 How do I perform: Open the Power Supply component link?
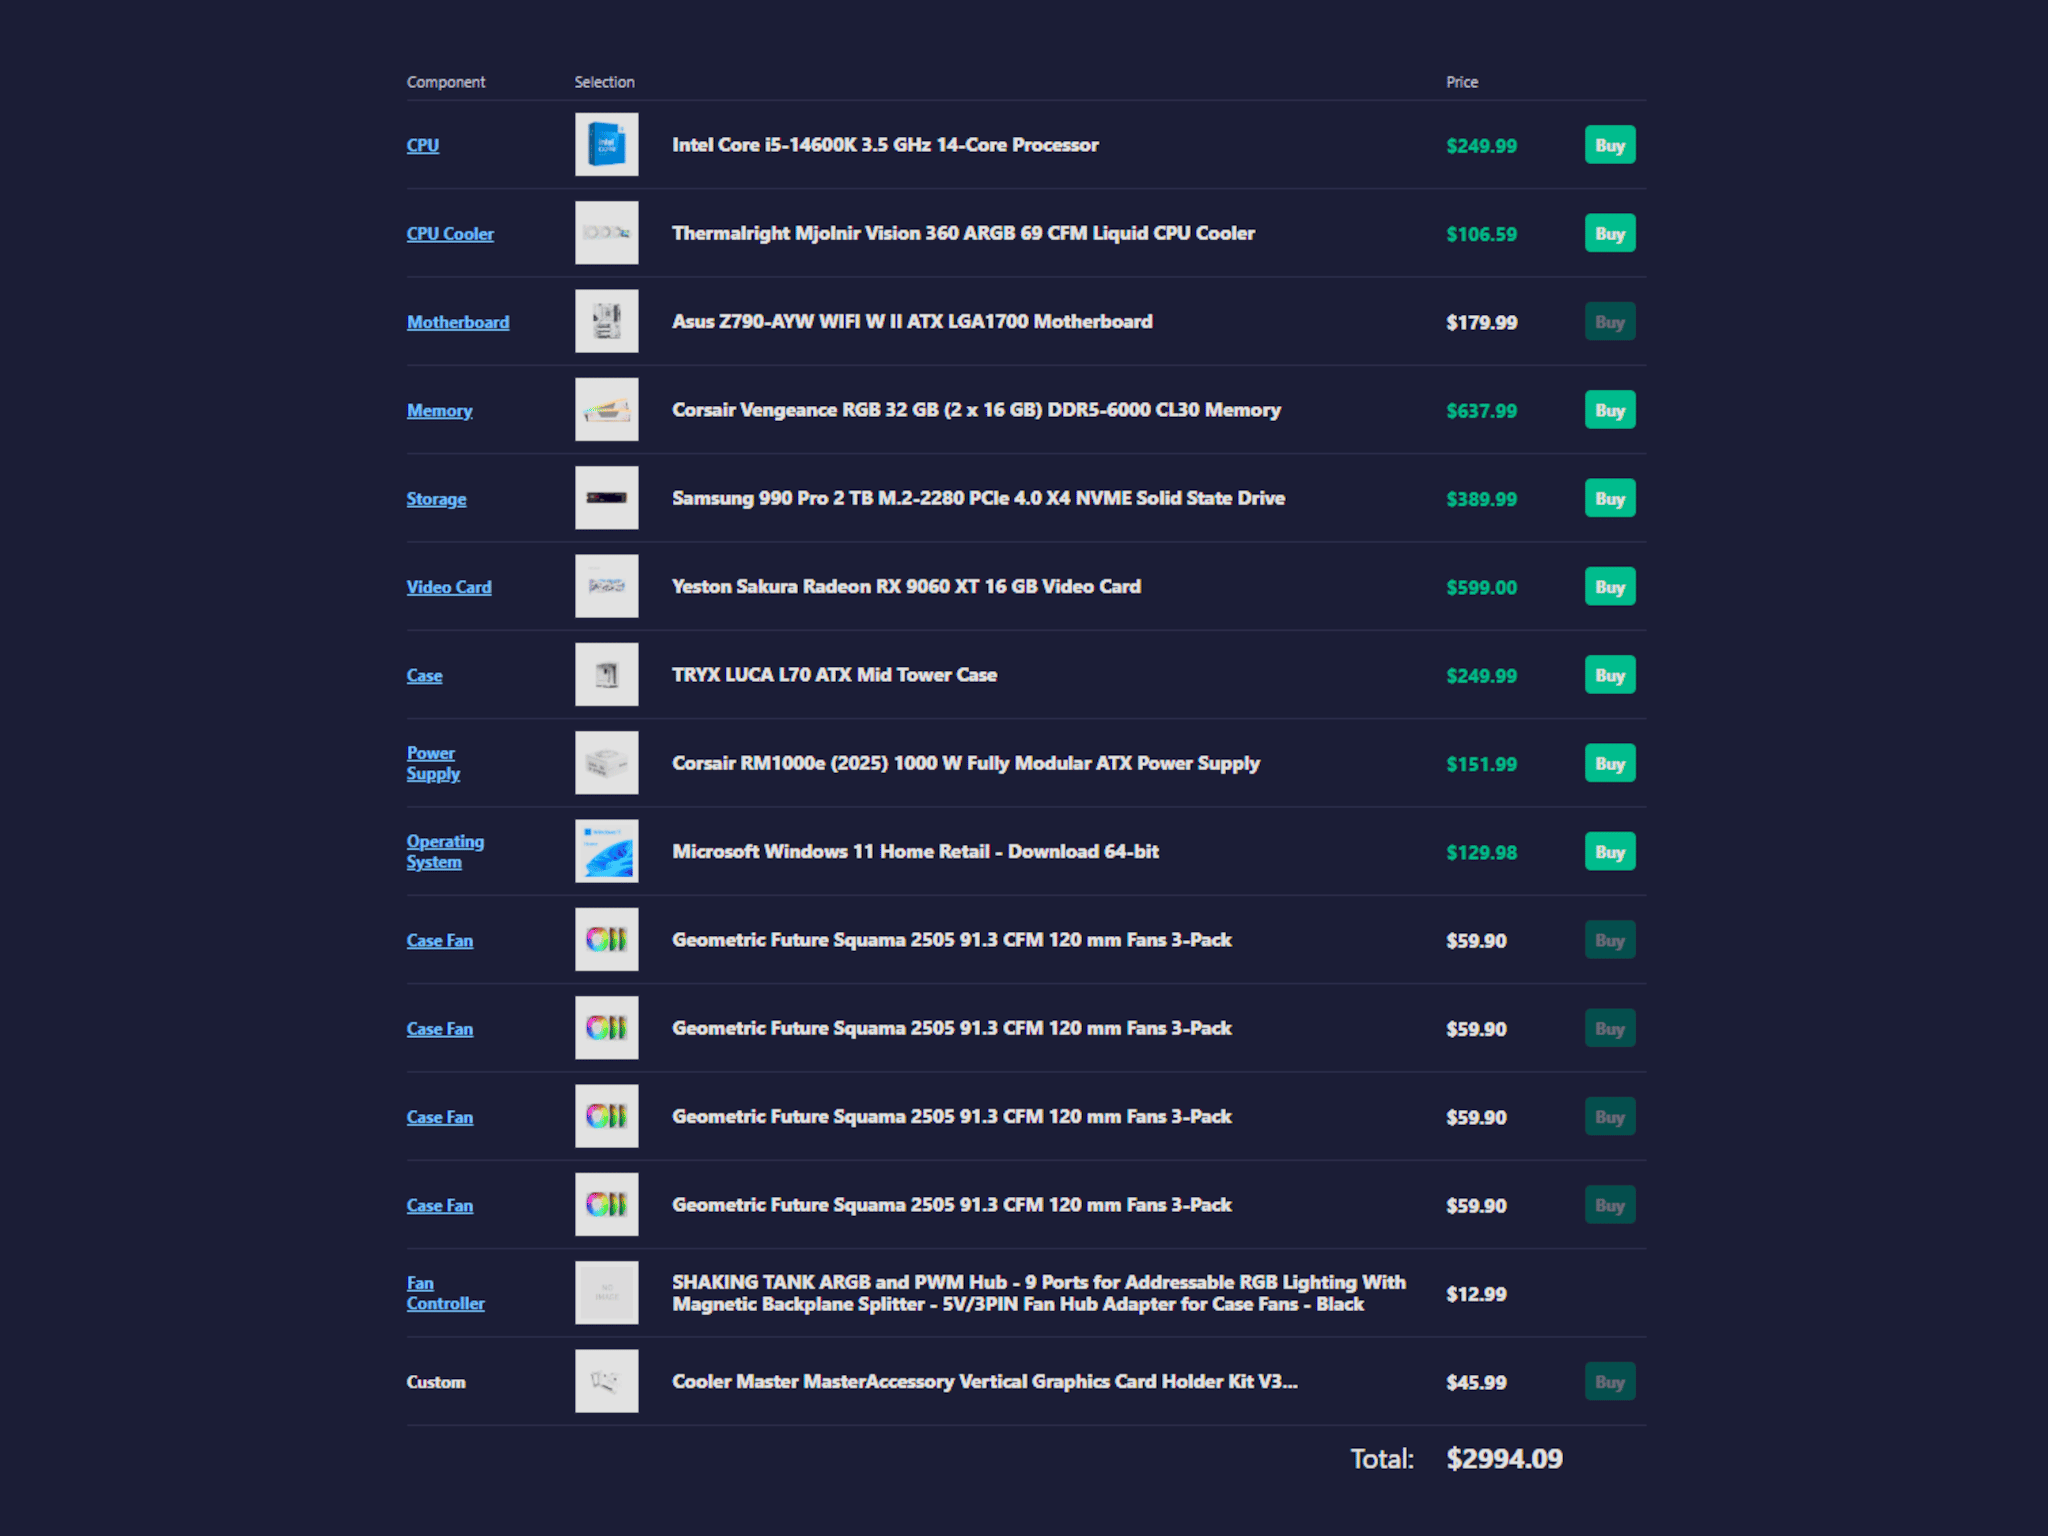click(433, 763)
